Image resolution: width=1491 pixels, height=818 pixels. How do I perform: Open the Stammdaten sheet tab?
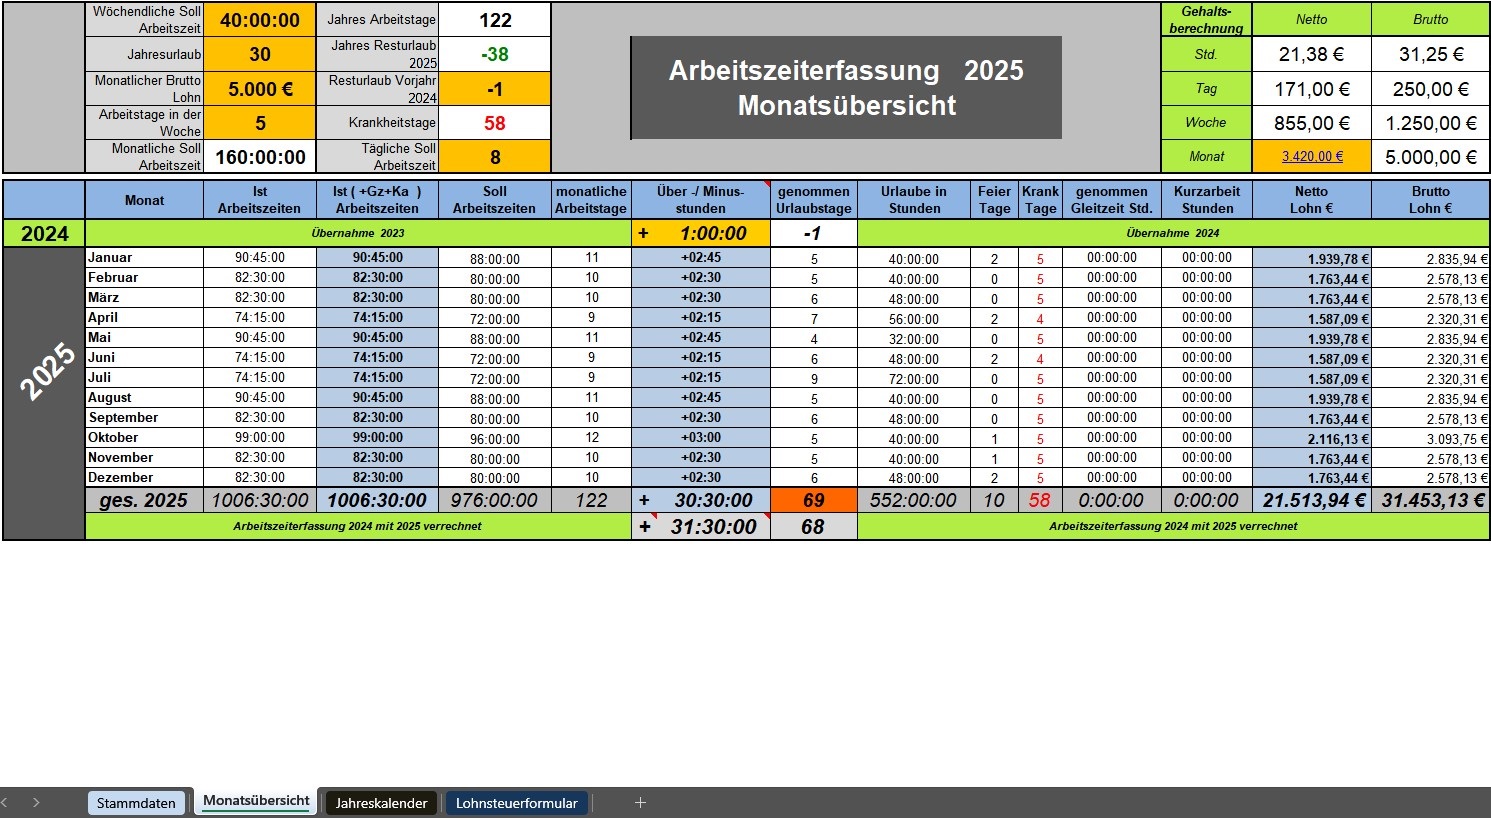[x=136, y=803]
